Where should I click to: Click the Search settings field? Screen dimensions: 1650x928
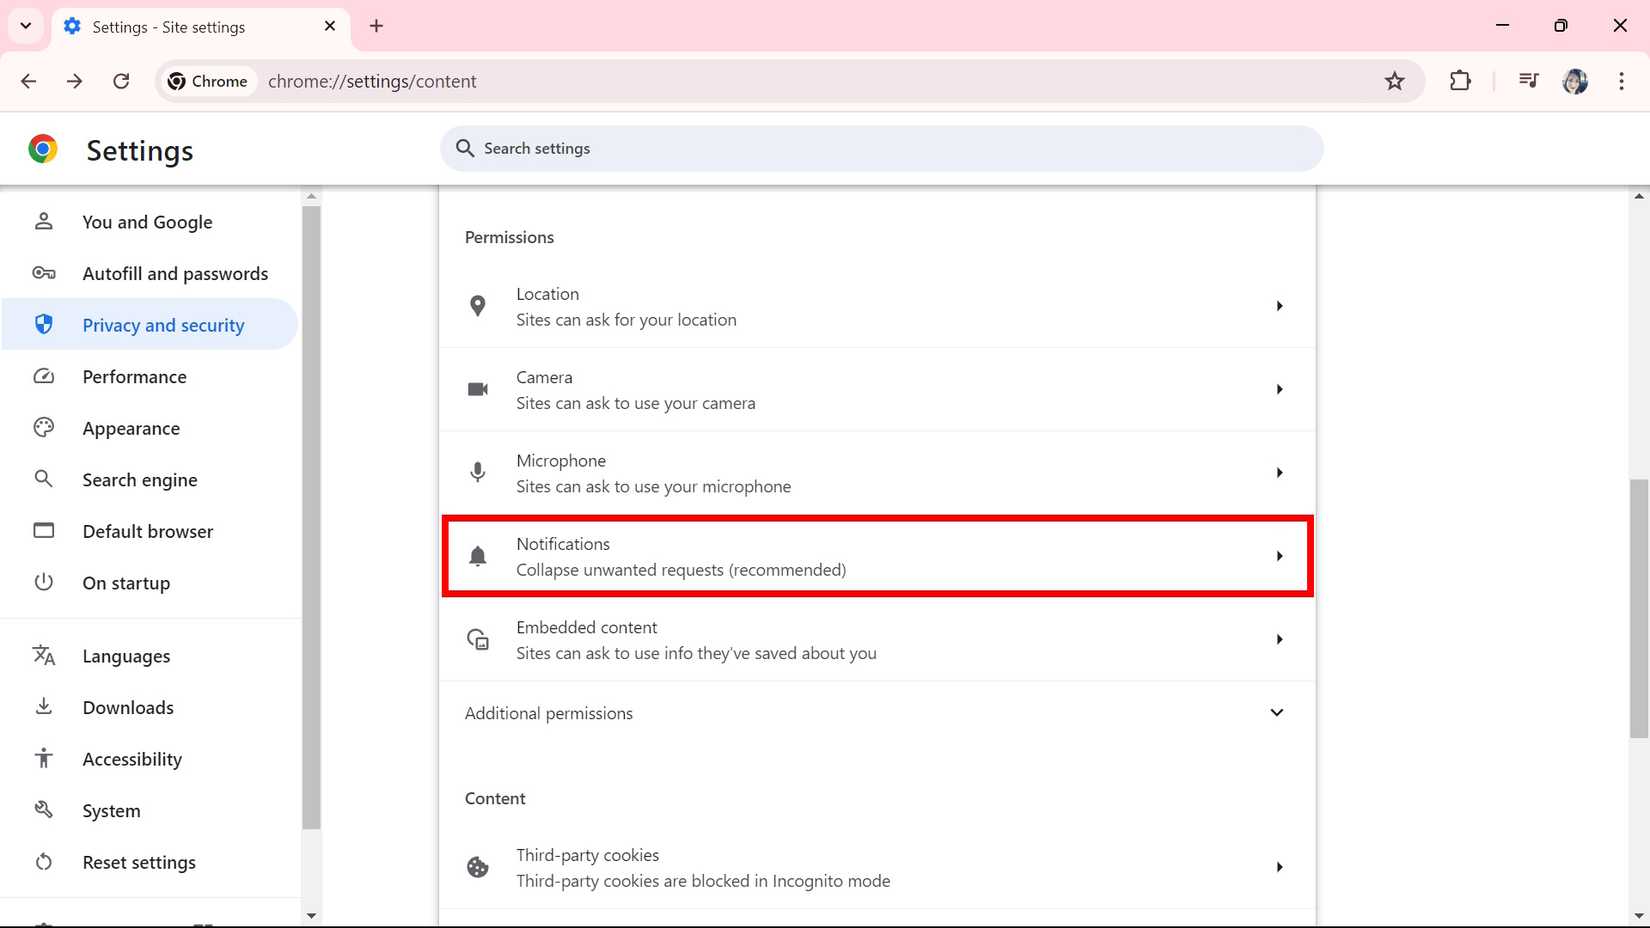pos(880,148)
